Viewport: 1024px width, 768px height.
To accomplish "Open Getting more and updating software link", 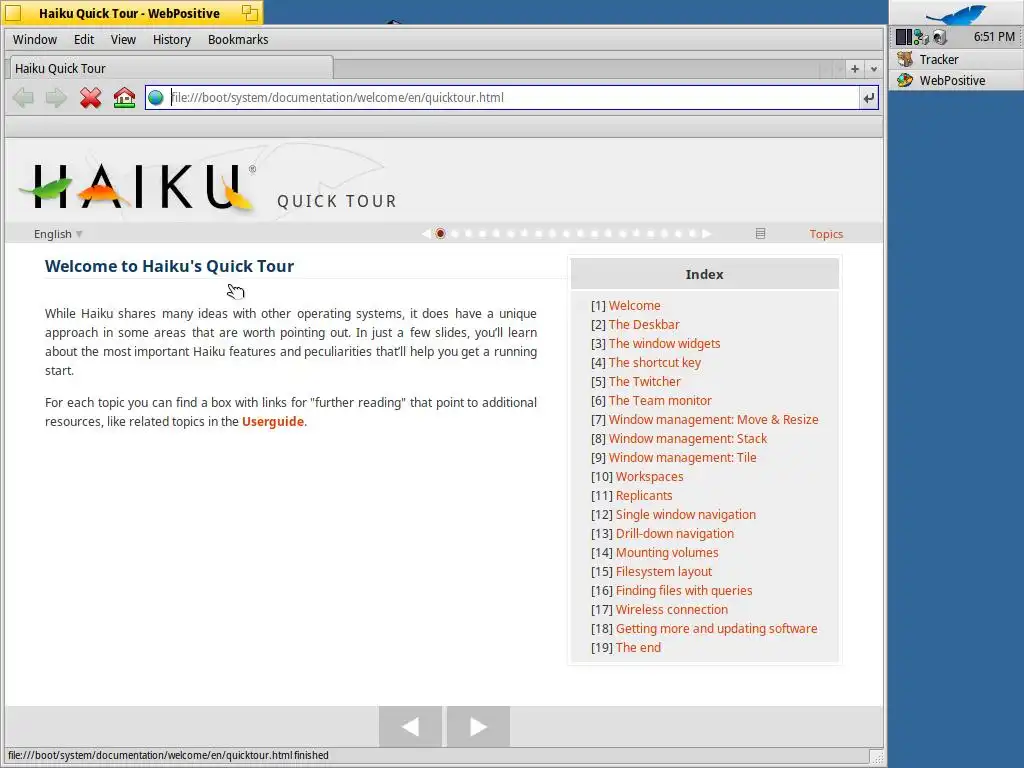I will pos(716,628).
